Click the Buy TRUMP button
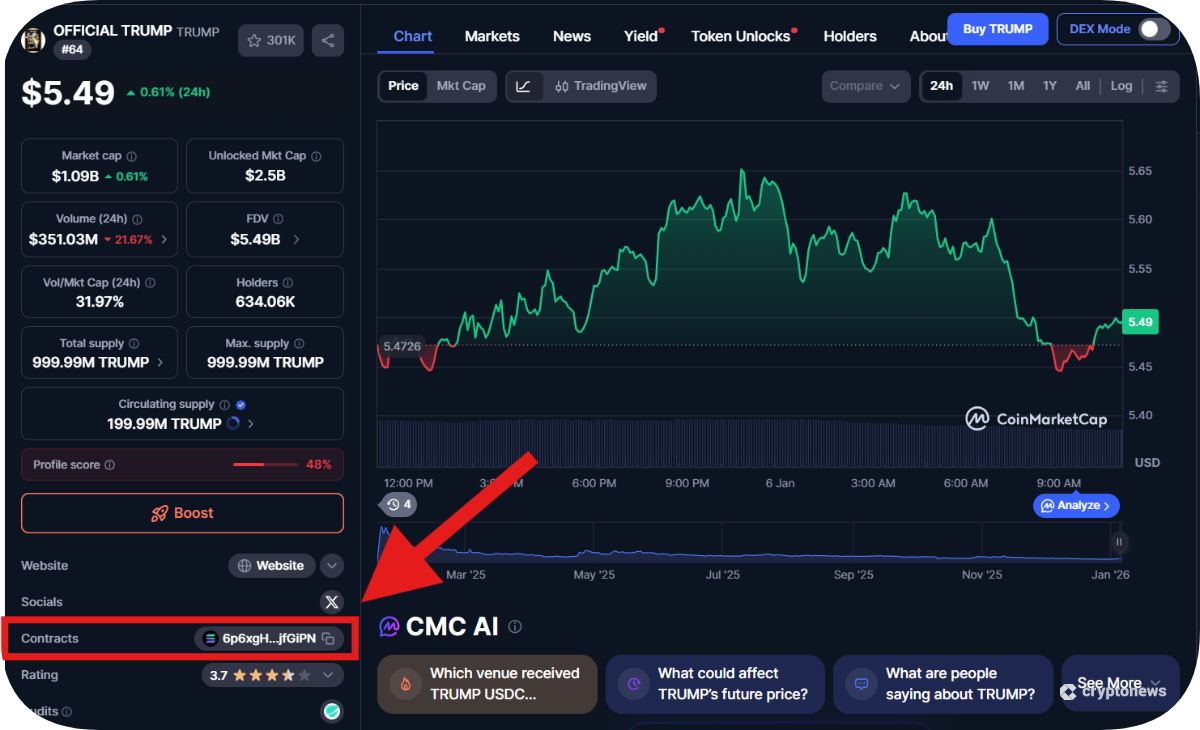1200x730 pixels. (997, 29)
